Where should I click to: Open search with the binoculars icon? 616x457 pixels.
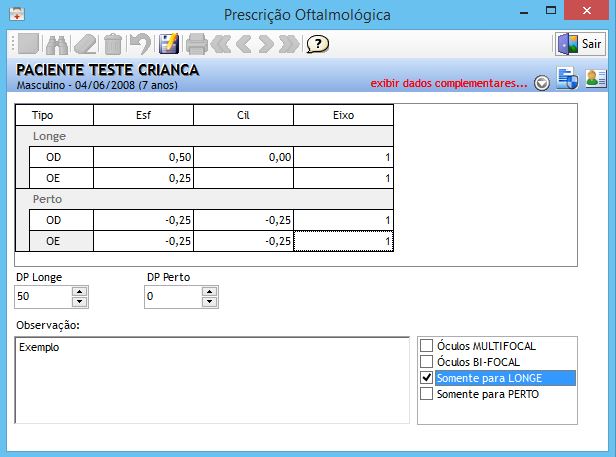click(57, 44)
